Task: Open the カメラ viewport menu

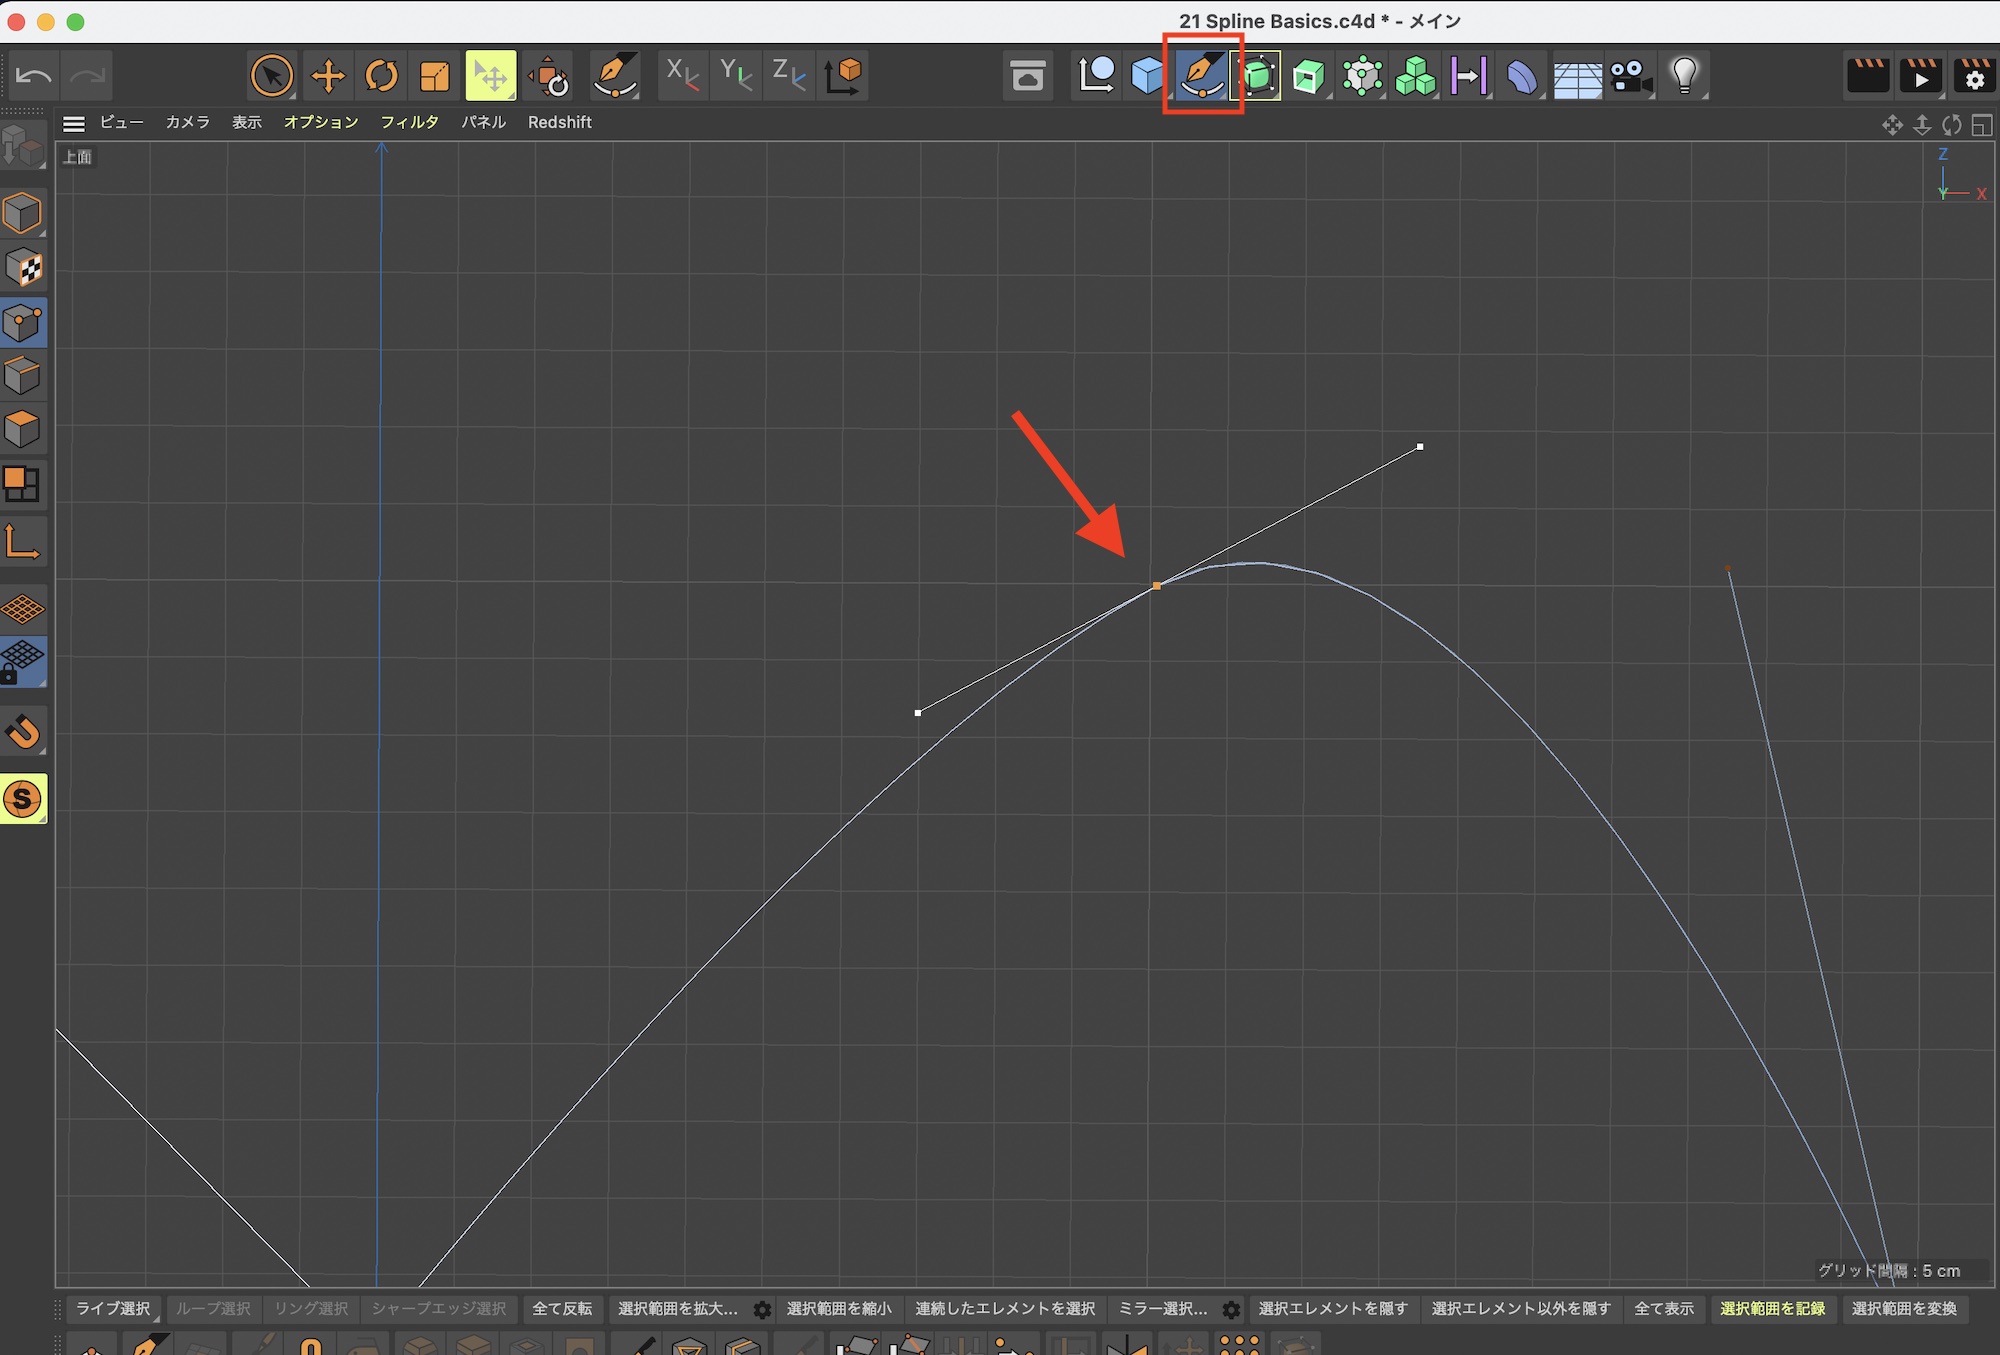Action: 188,122
